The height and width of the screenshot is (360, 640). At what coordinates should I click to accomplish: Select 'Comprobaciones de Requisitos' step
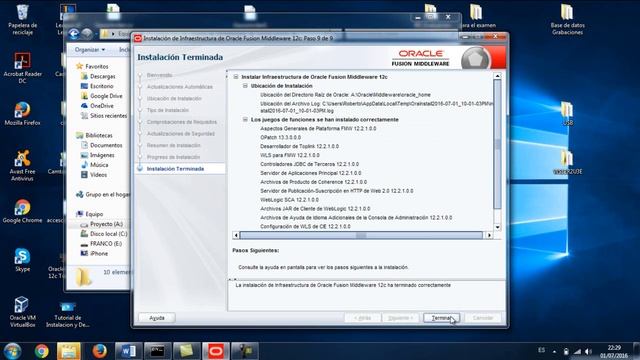182,122
